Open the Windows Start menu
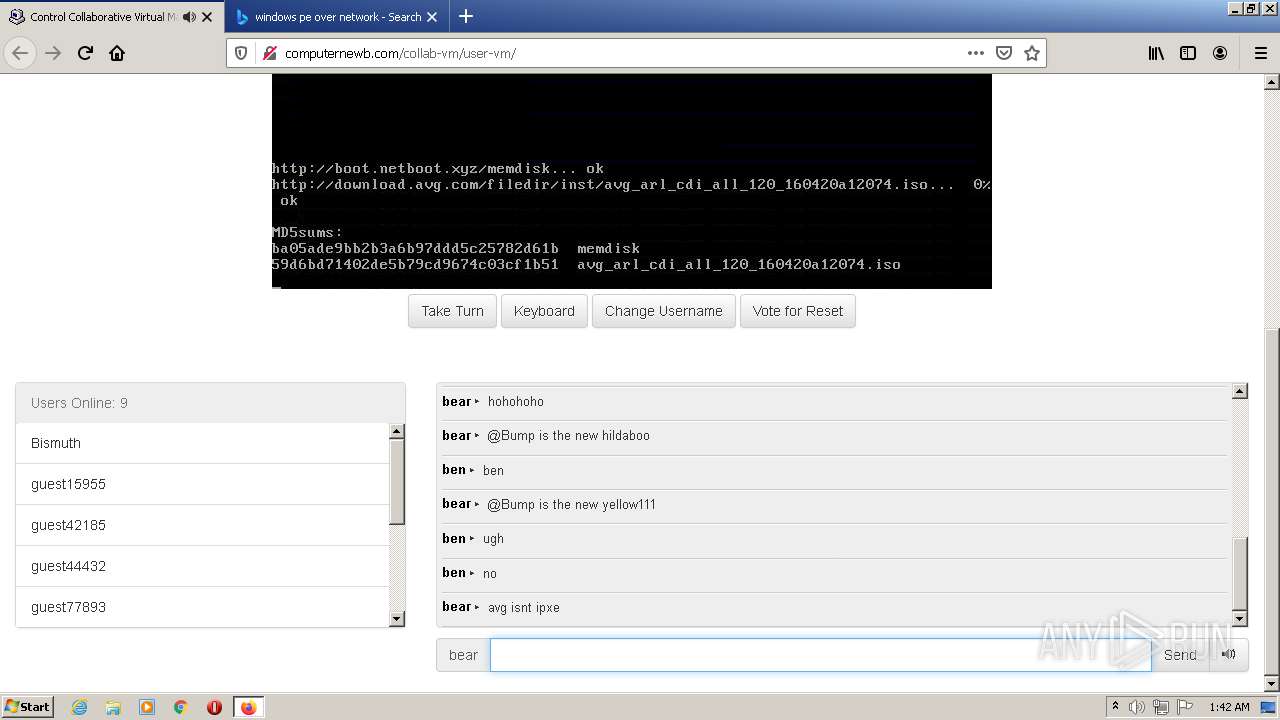Image resolution: width=1280 pixels, height=720 pixels. 28,706
